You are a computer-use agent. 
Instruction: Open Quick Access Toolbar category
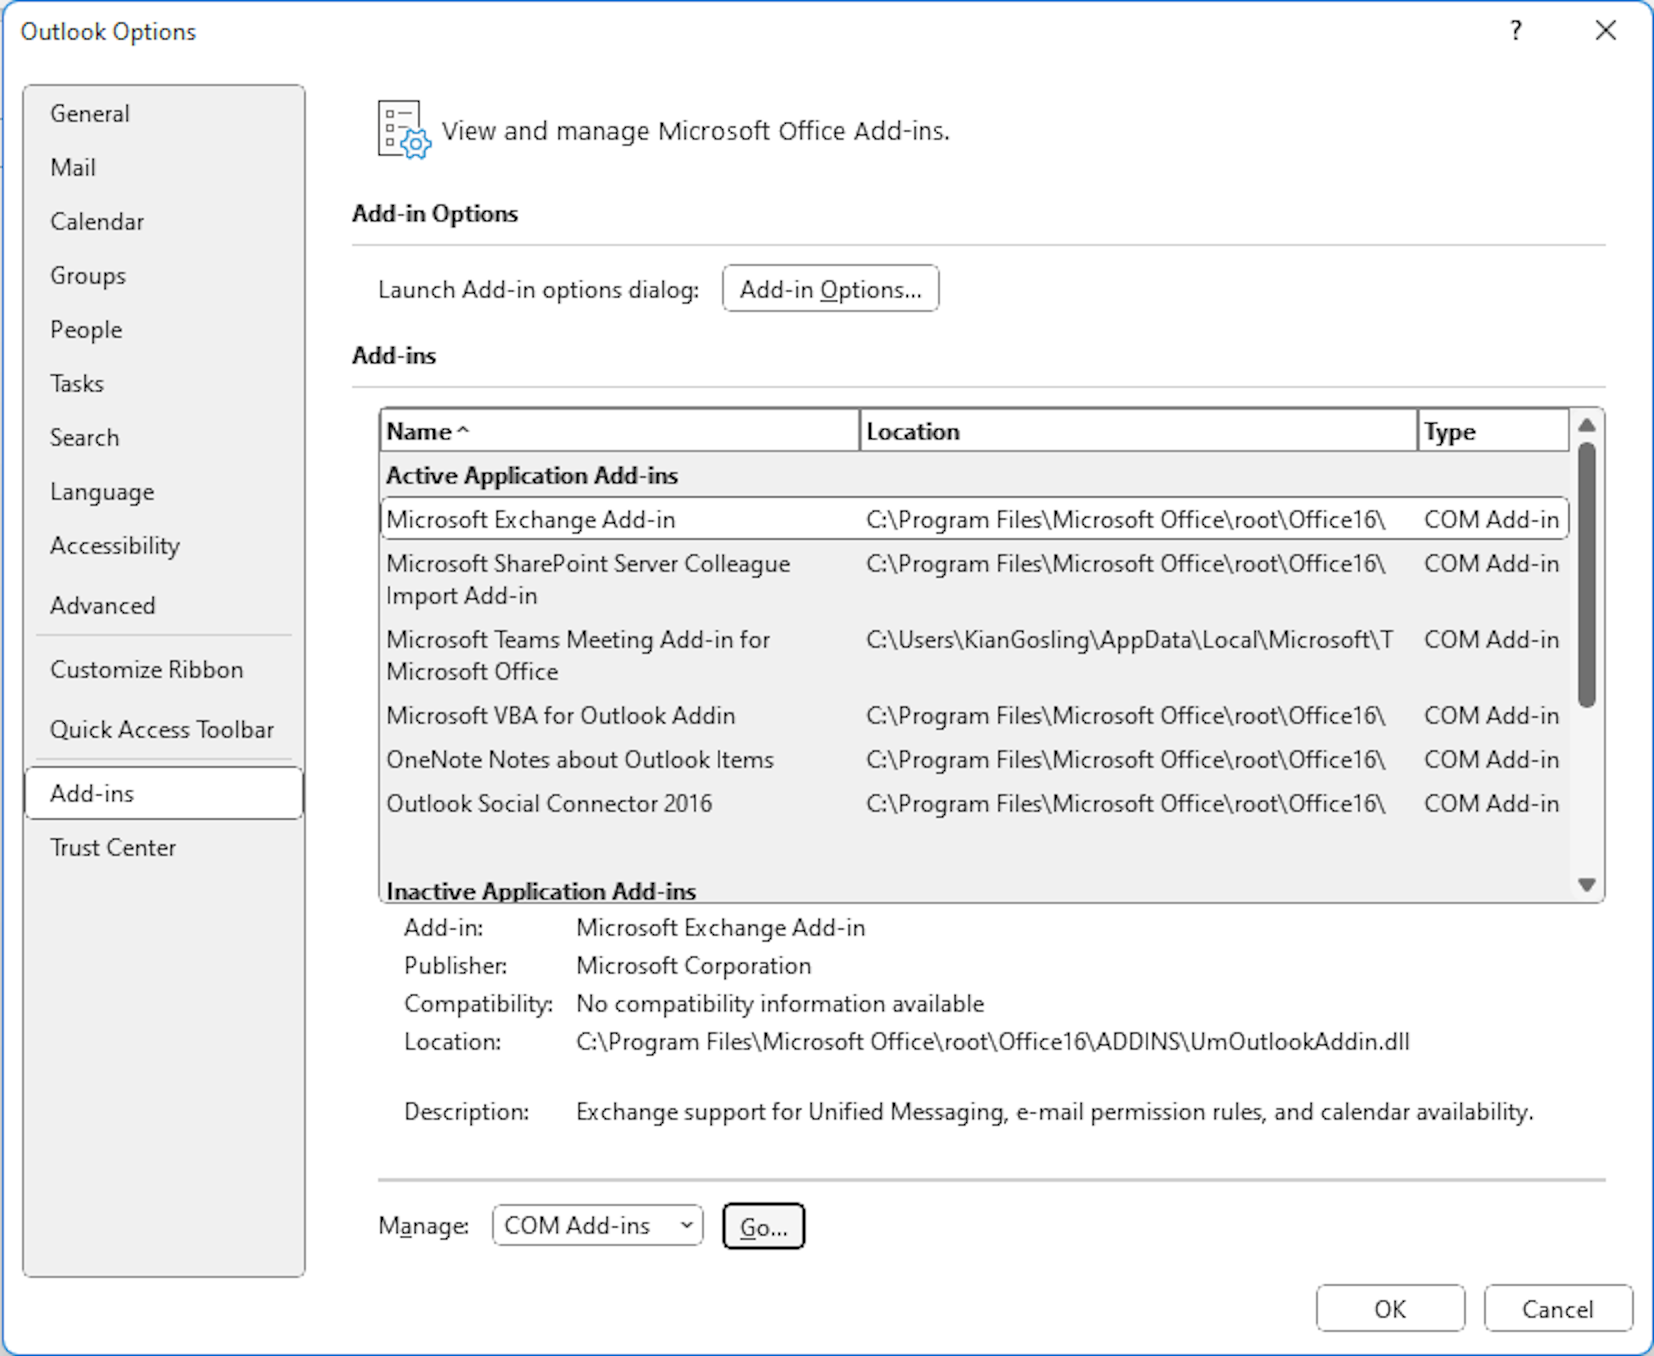tap(164, 729)
